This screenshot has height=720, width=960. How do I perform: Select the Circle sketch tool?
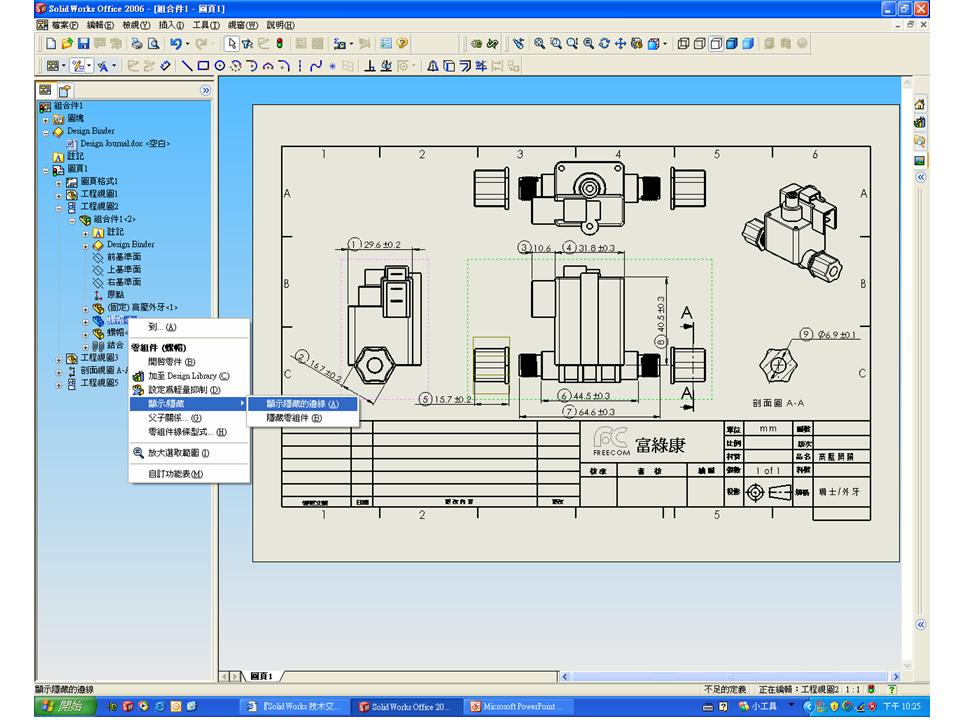219,66
